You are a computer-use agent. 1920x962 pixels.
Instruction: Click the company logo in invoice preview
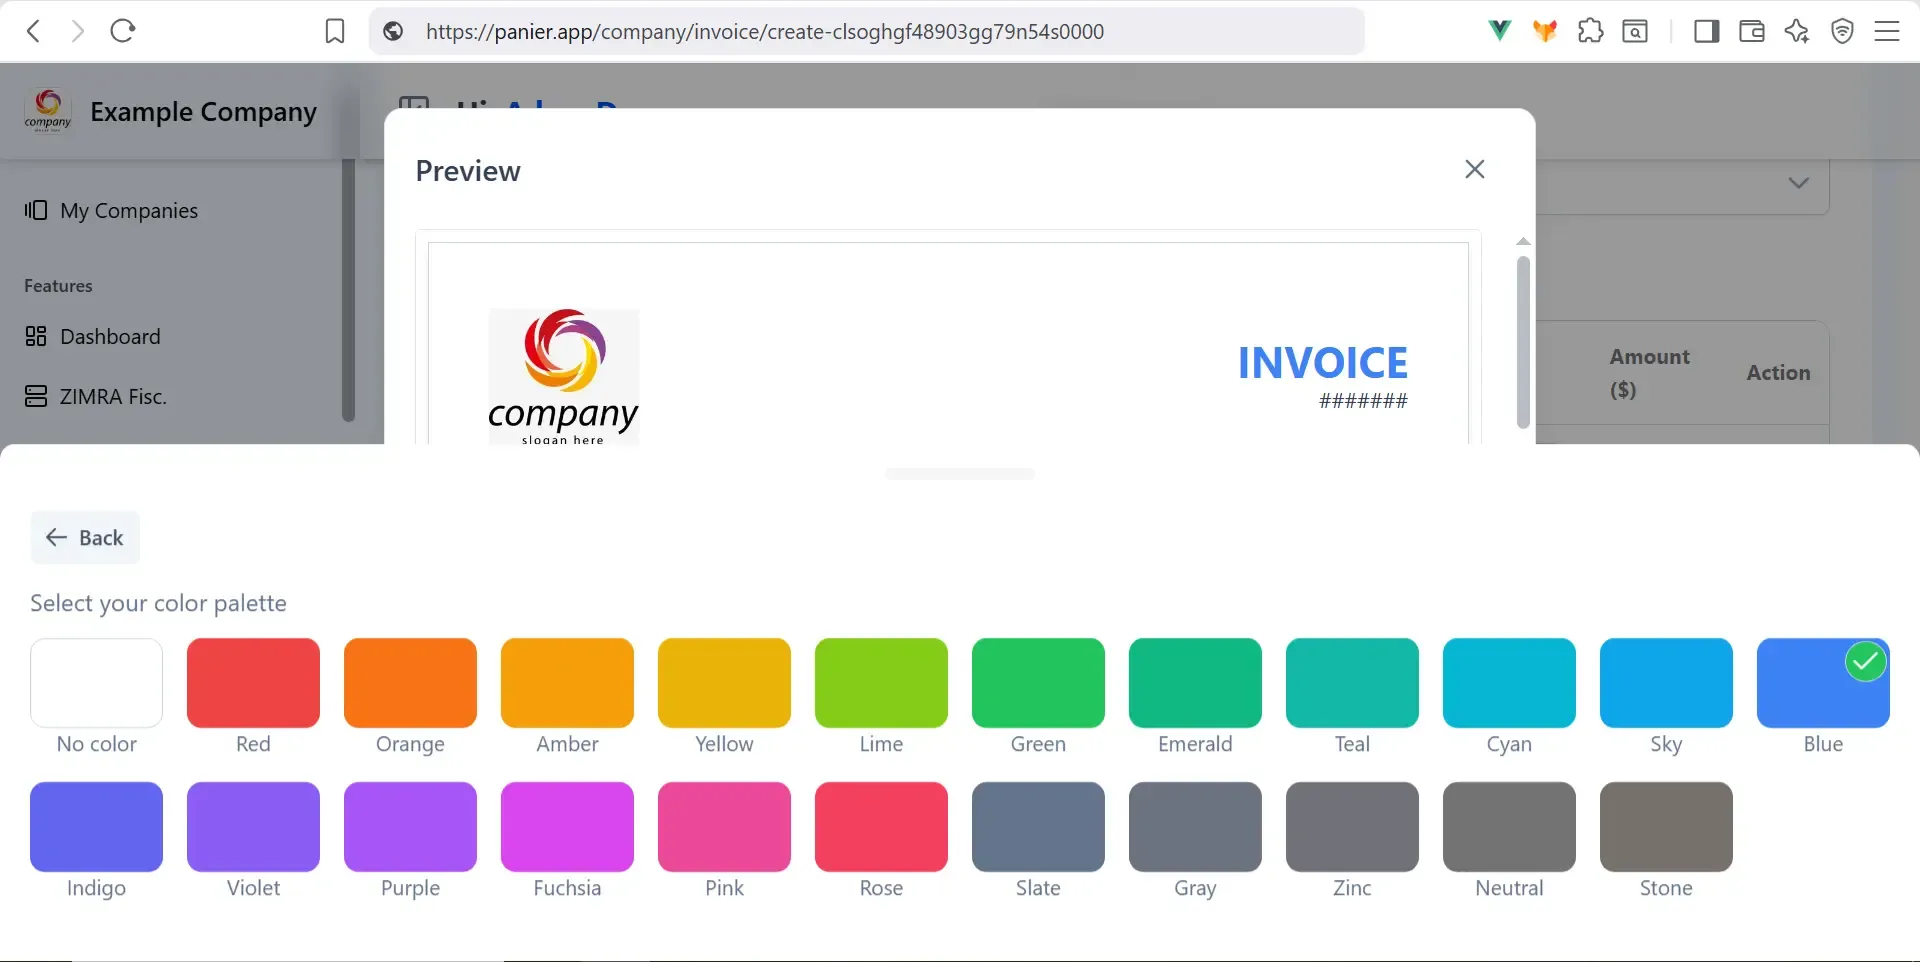click(x=564, y=377)
